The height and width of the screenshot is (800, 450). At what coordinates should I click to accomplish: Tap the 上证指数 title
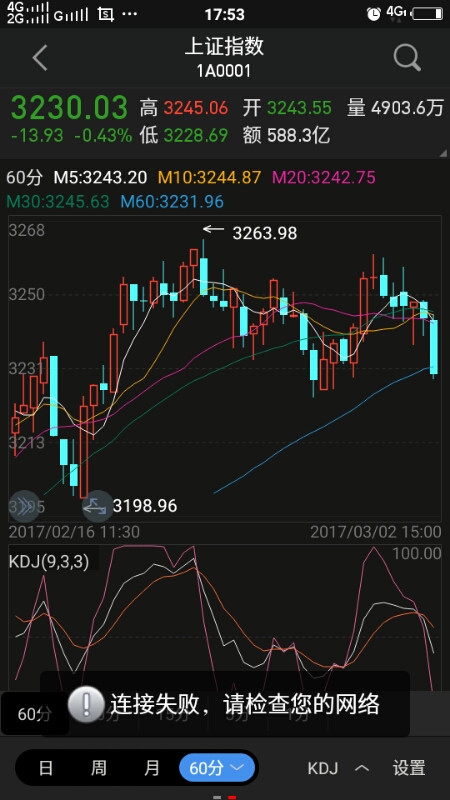coord(224,46)
